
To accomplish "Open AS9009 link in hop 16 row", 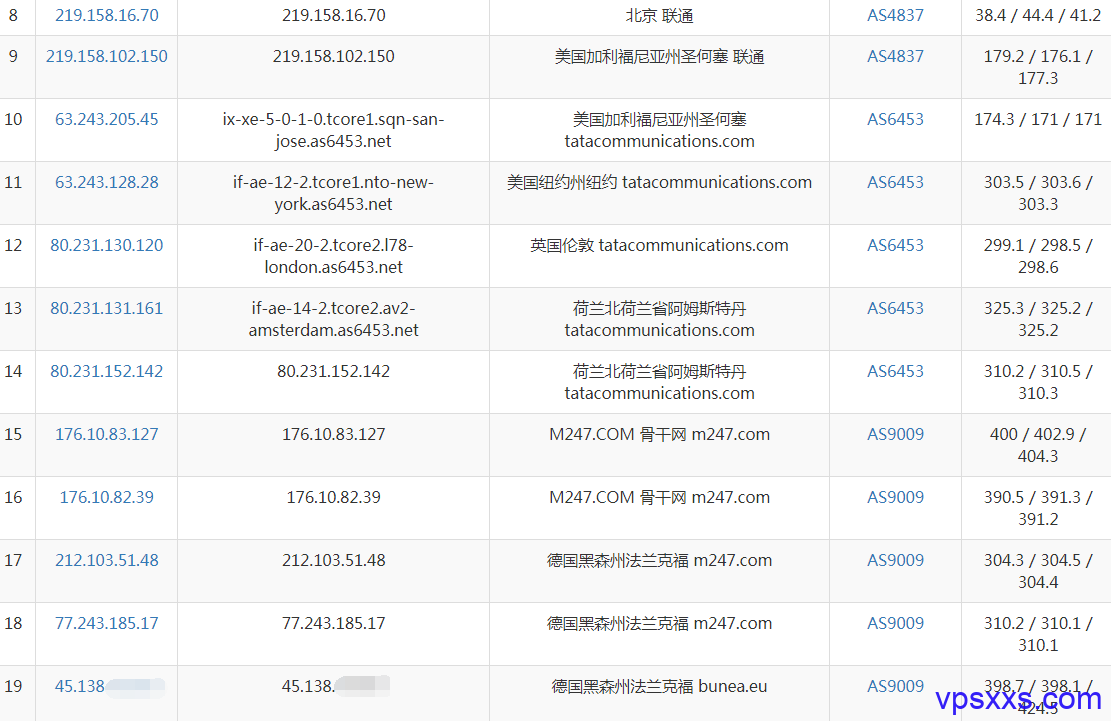I will (895, 498).
